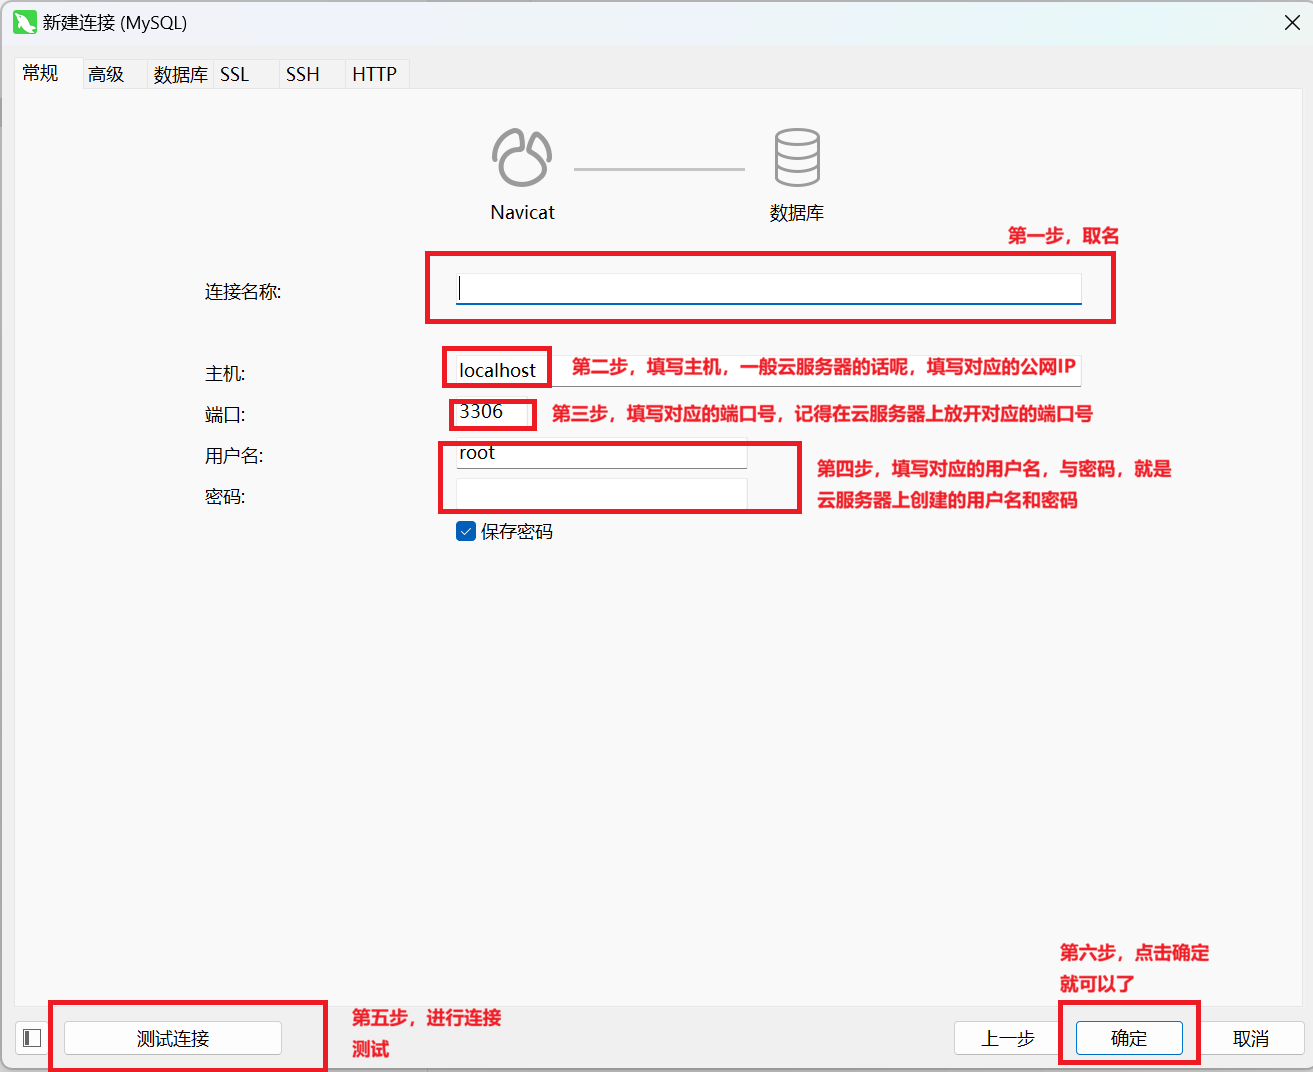
Task: Click the 测试连接 button
Action: pos(173,1038)
